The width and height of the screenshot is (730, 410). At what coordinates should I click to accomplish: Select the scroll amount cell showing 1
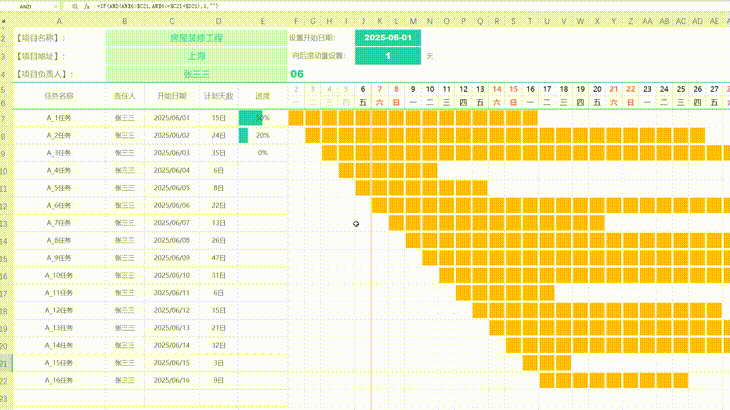click(388, 56)
